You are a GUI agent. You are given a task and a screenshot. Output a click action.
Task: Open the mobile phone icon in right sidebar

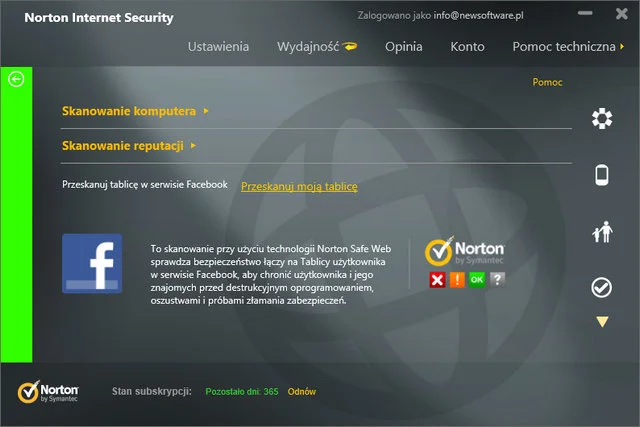coord(602,175)
